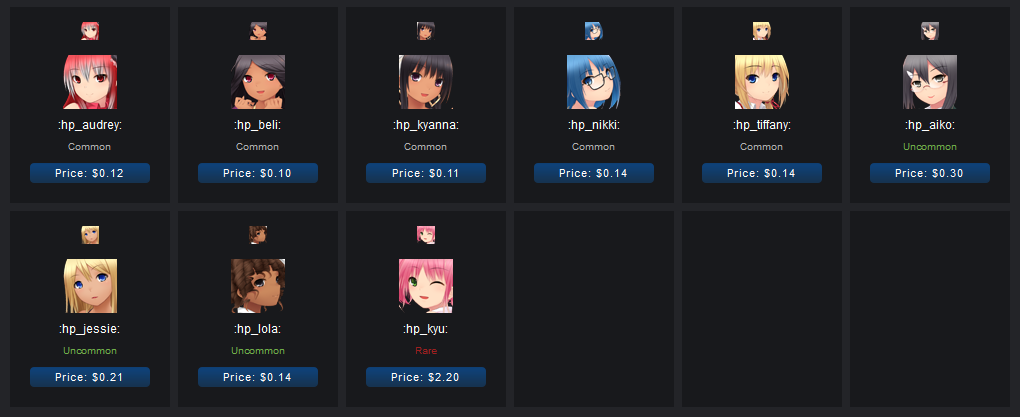Select the small hp_jessie emoticon icon
The image size is (1020, 417).
(90, 235)
